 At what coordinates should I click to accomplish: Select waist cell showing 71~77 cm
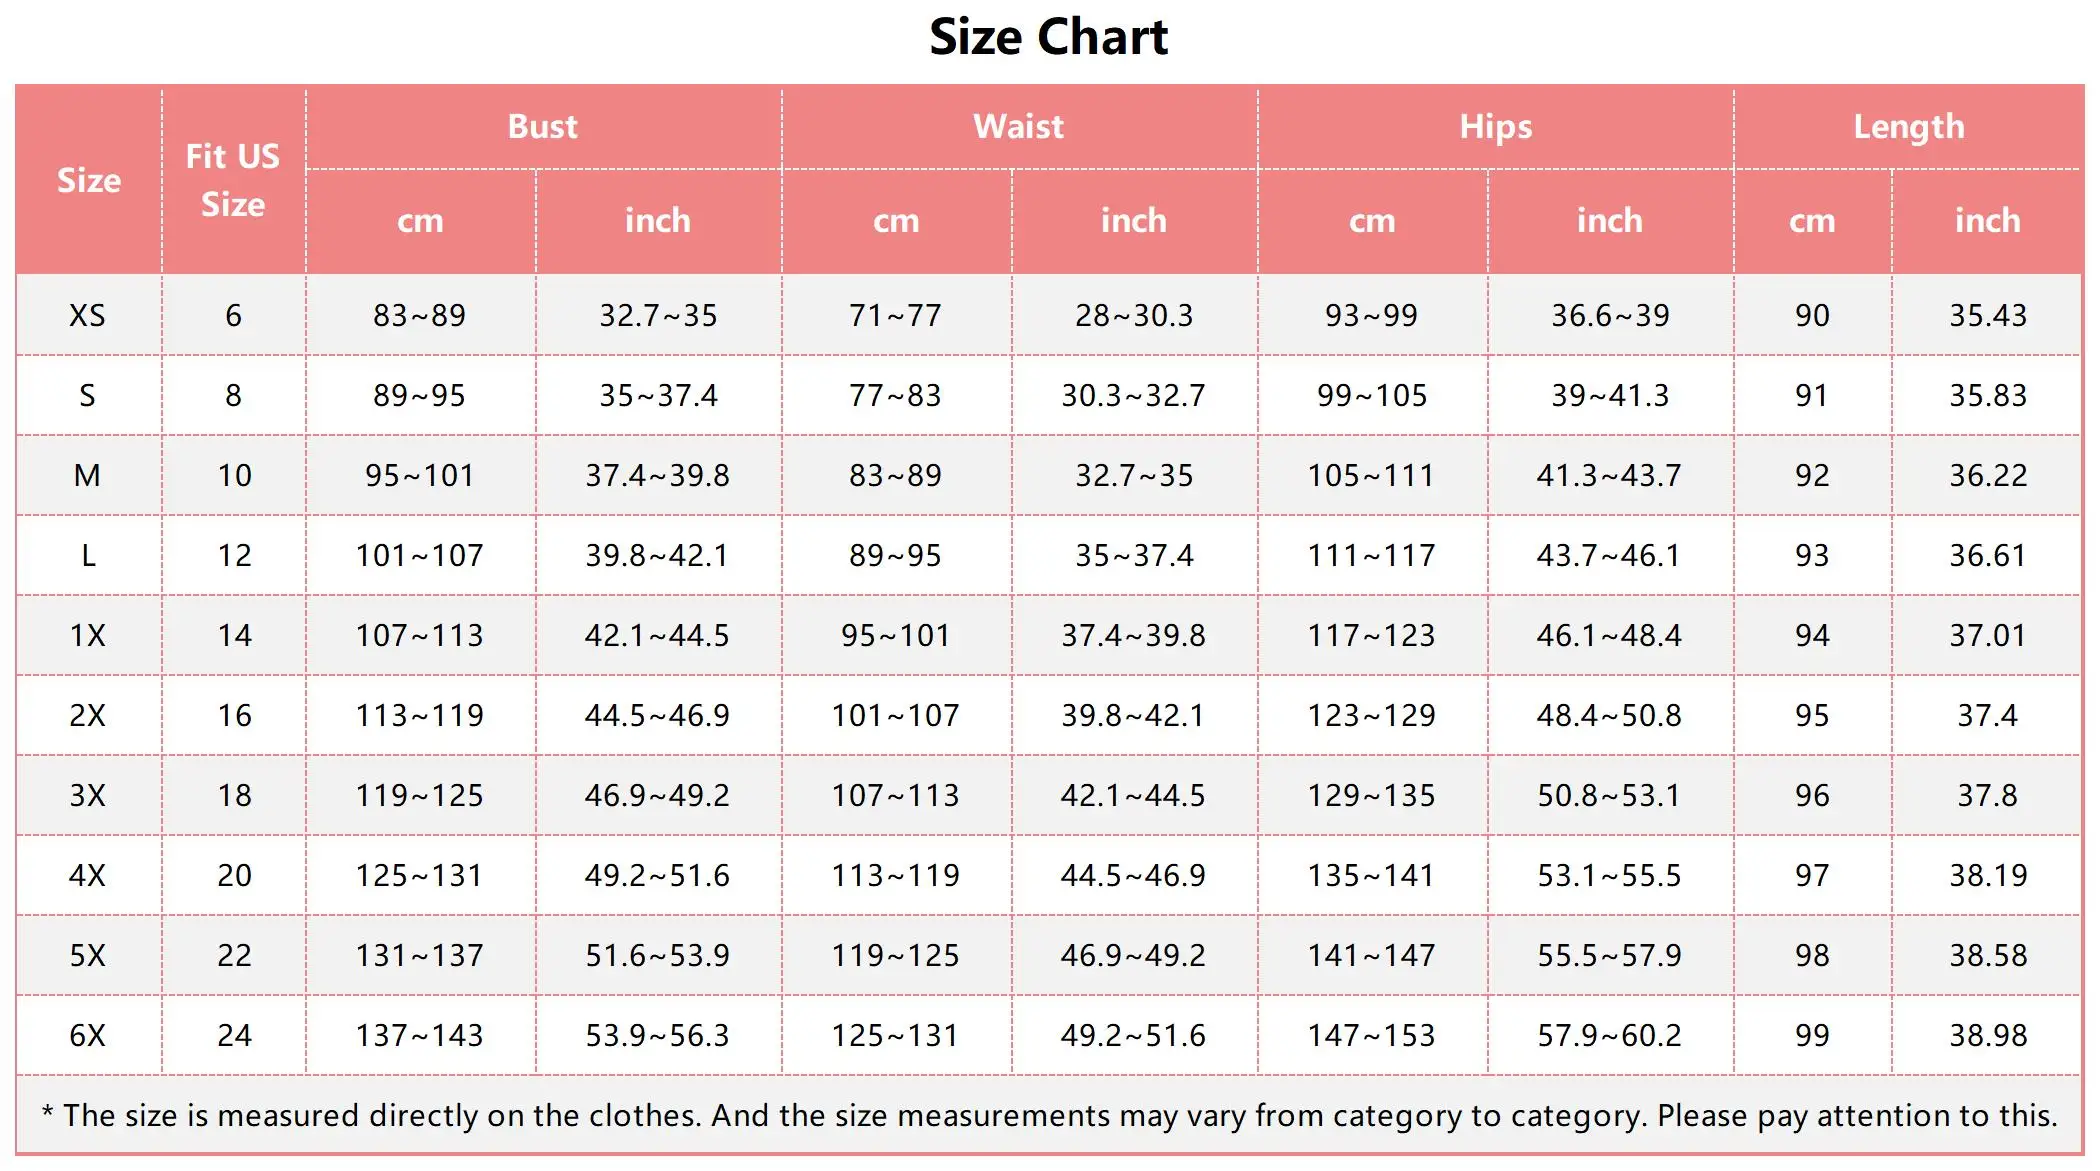(x=895, y=316)
